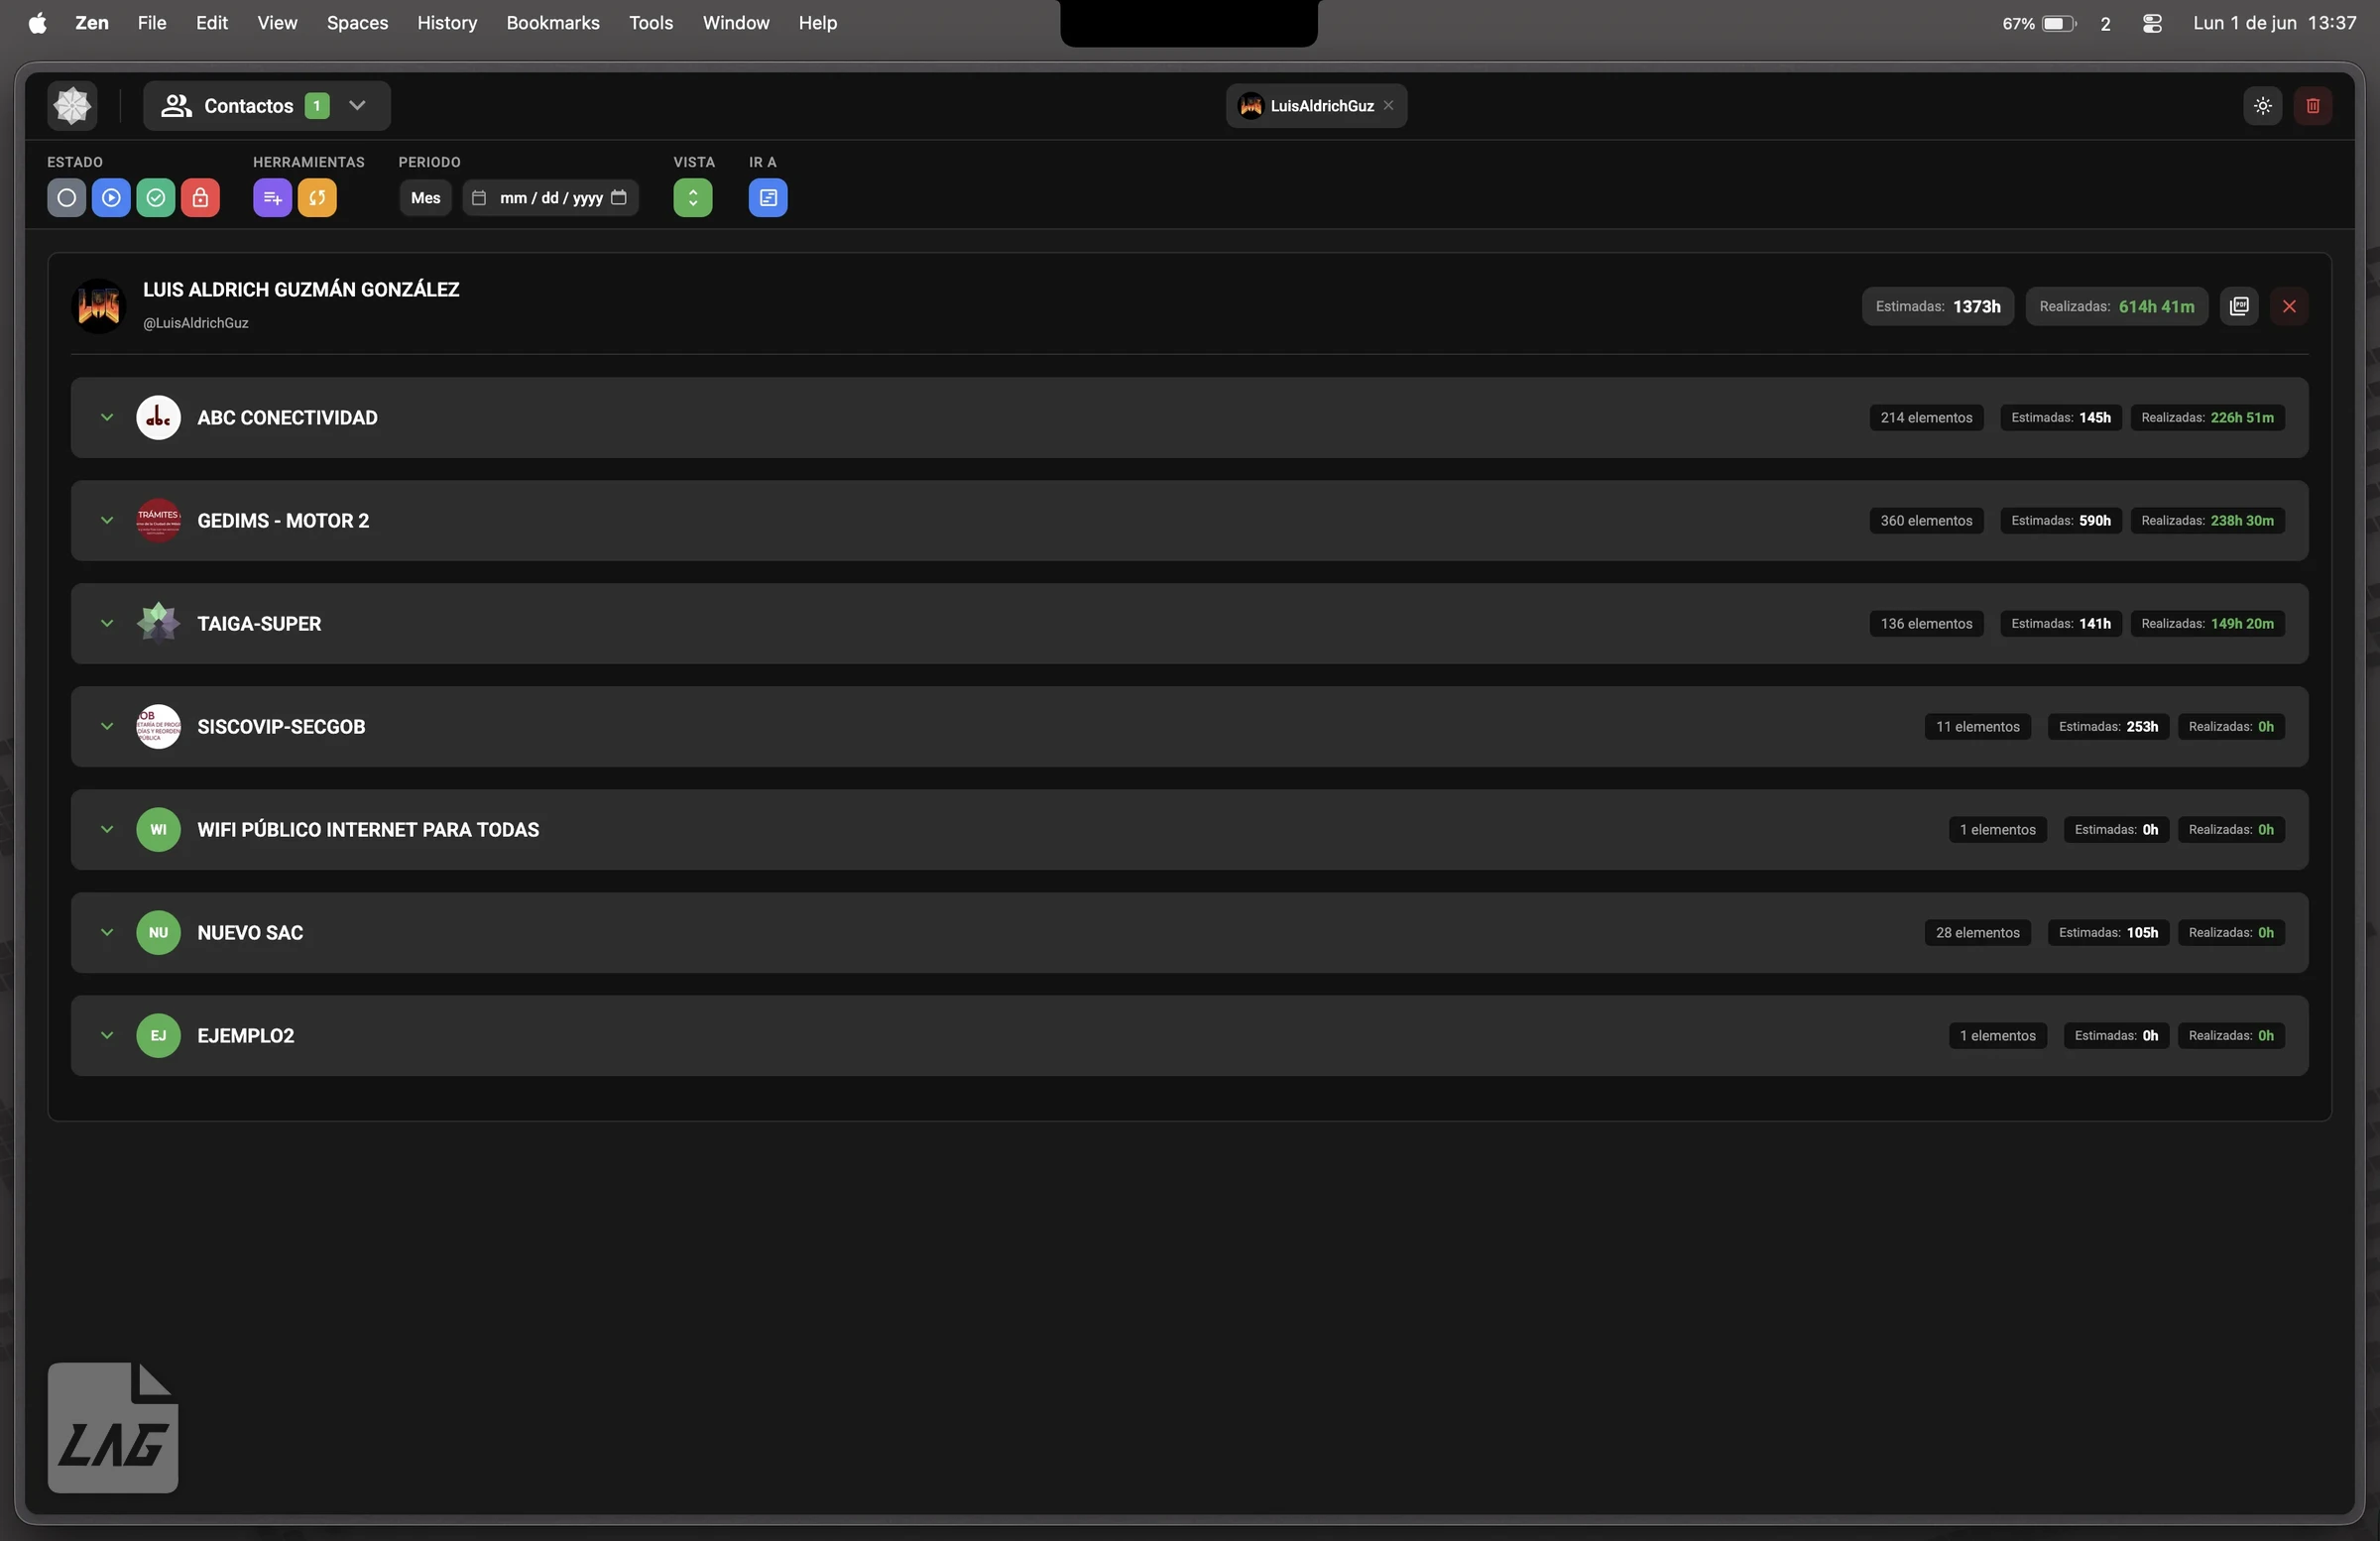The height and width of the screenshot is (1541, 2380).
Task: Click the TAIGA-SUPER project logo
Action: pos(158,623)
